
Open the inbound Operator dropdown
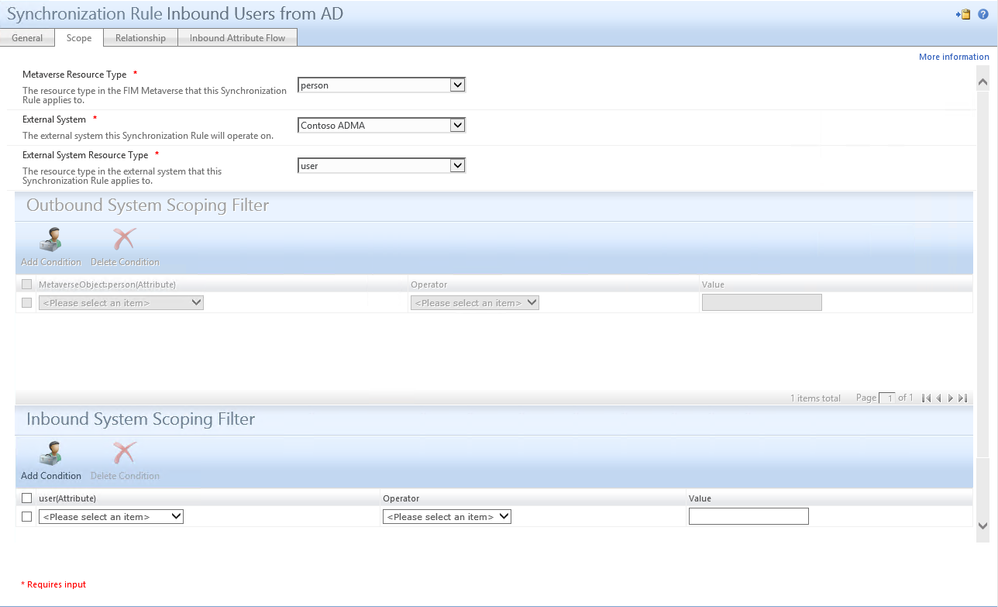pos(447,516)
